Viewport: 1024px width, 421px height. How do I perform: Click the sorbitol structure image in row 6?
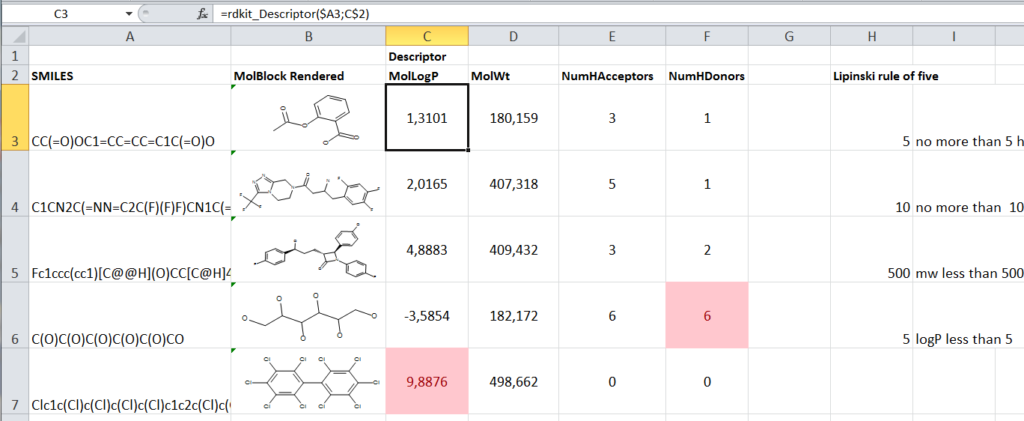[x=308, y=315]
